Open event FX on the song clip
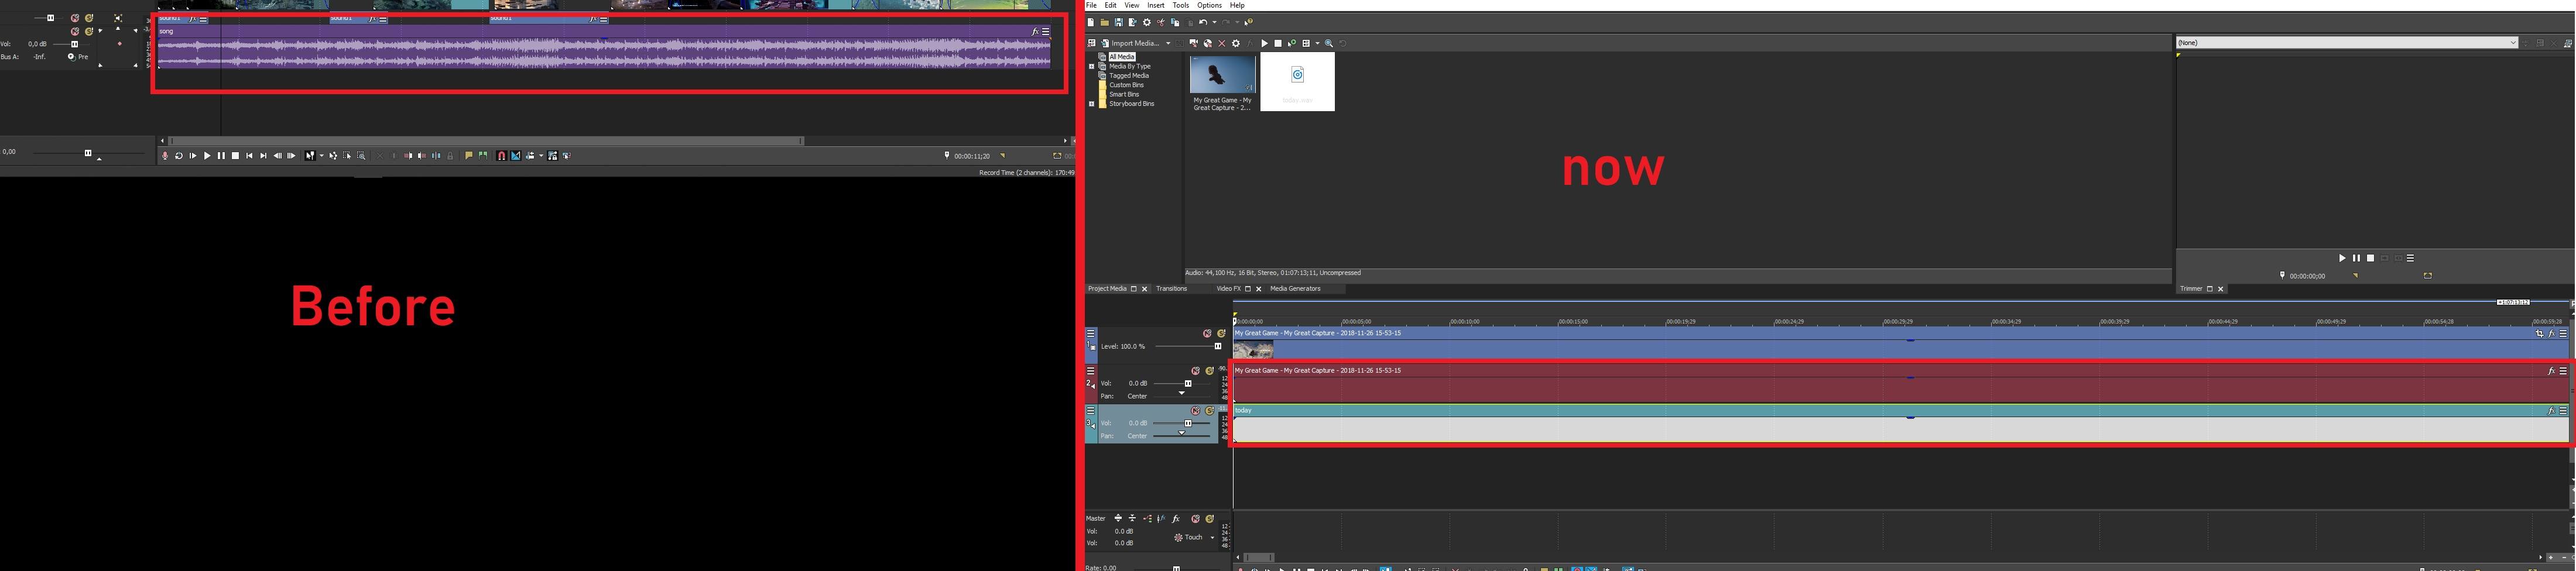The width and height of the screenshot is (2576, 571). [1035, 32]
